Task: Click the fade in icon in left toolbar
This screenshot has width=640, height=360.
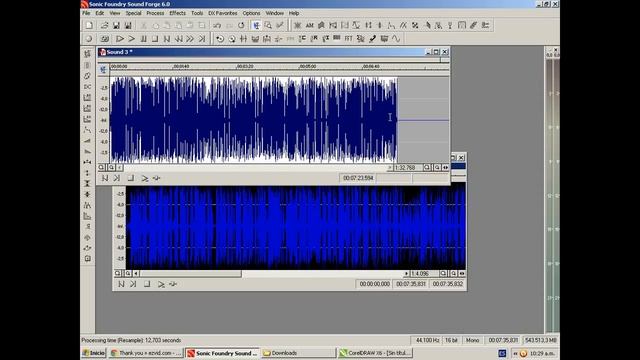Action: (x=87, y=140)
